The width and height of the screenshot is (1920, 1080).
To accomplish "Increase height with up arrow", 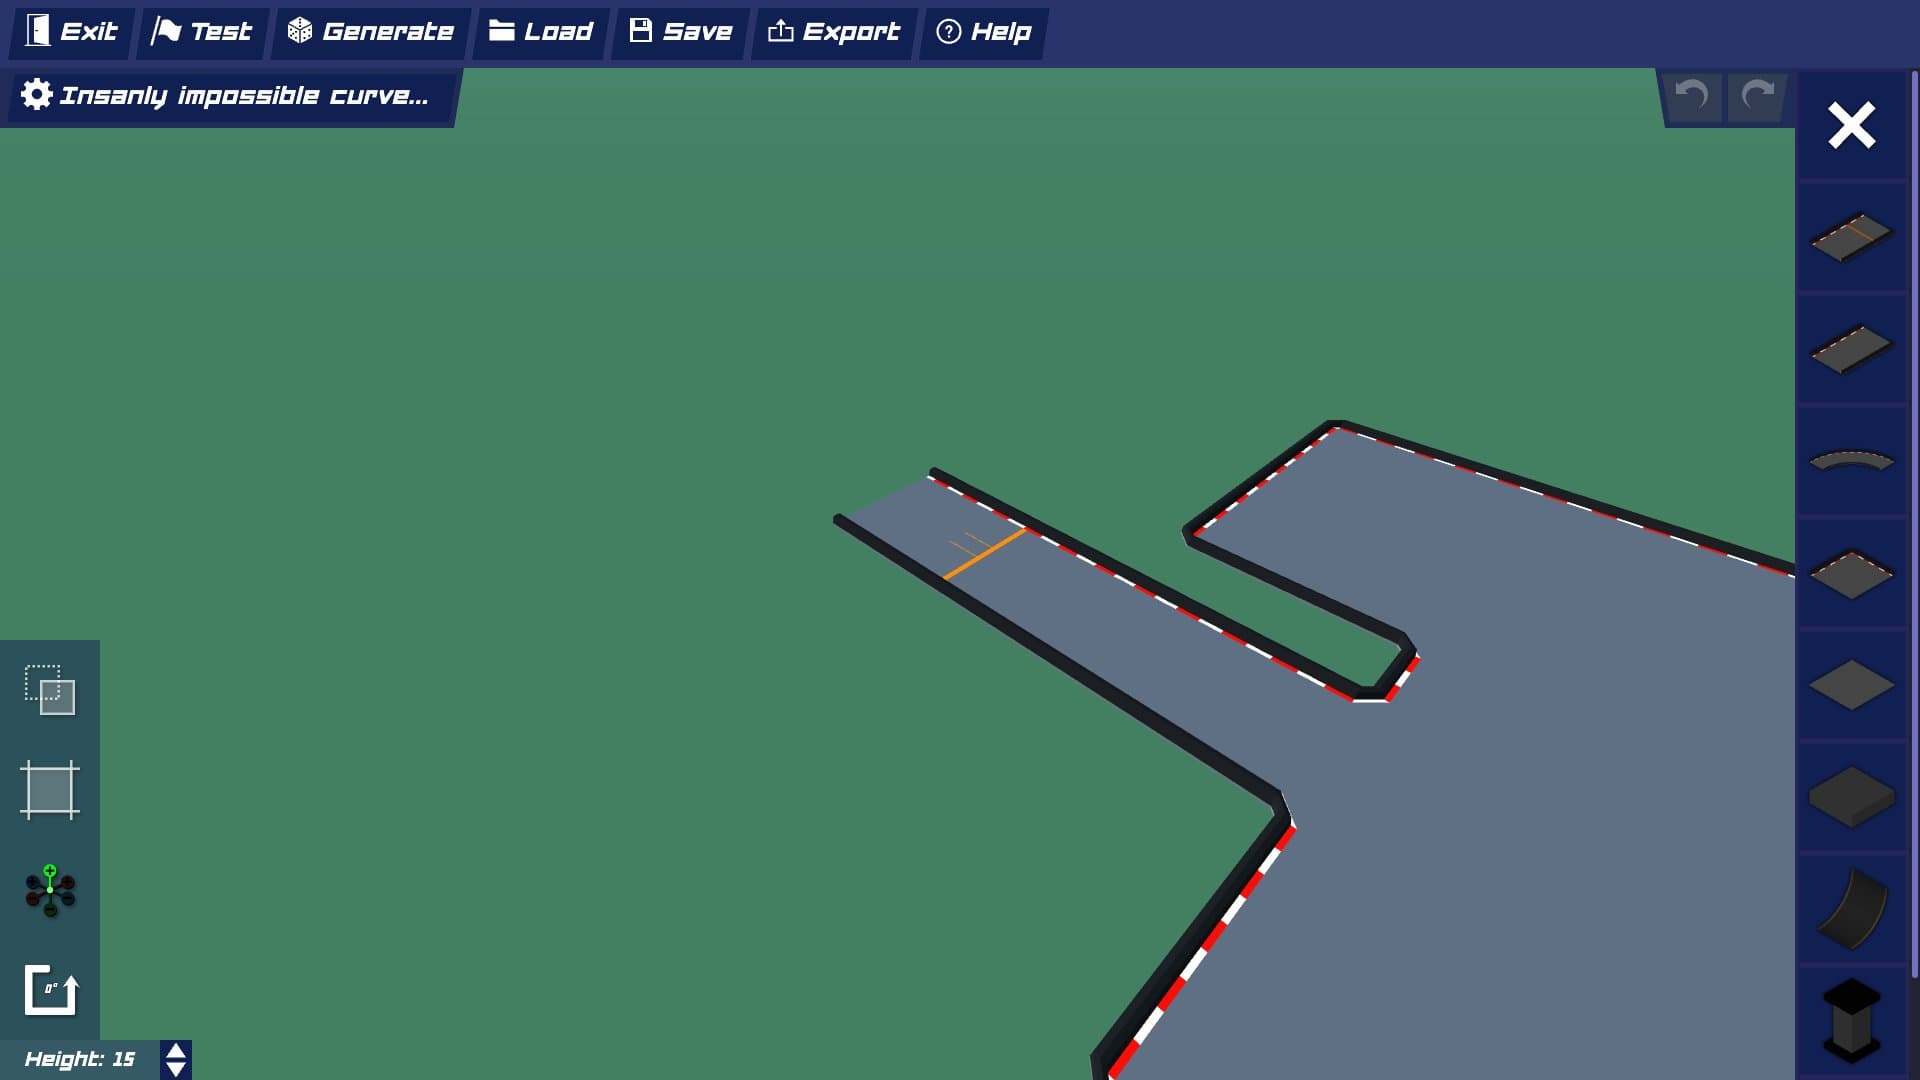I will pos(176,1051).
